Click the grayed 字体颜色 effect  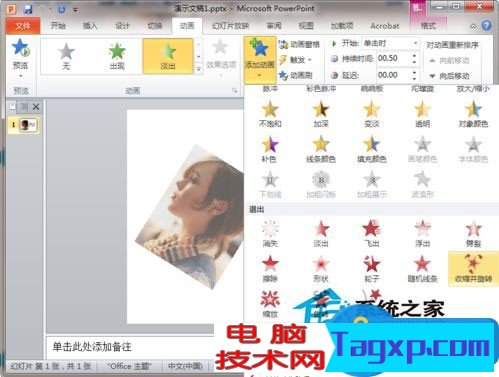[473, 149]
